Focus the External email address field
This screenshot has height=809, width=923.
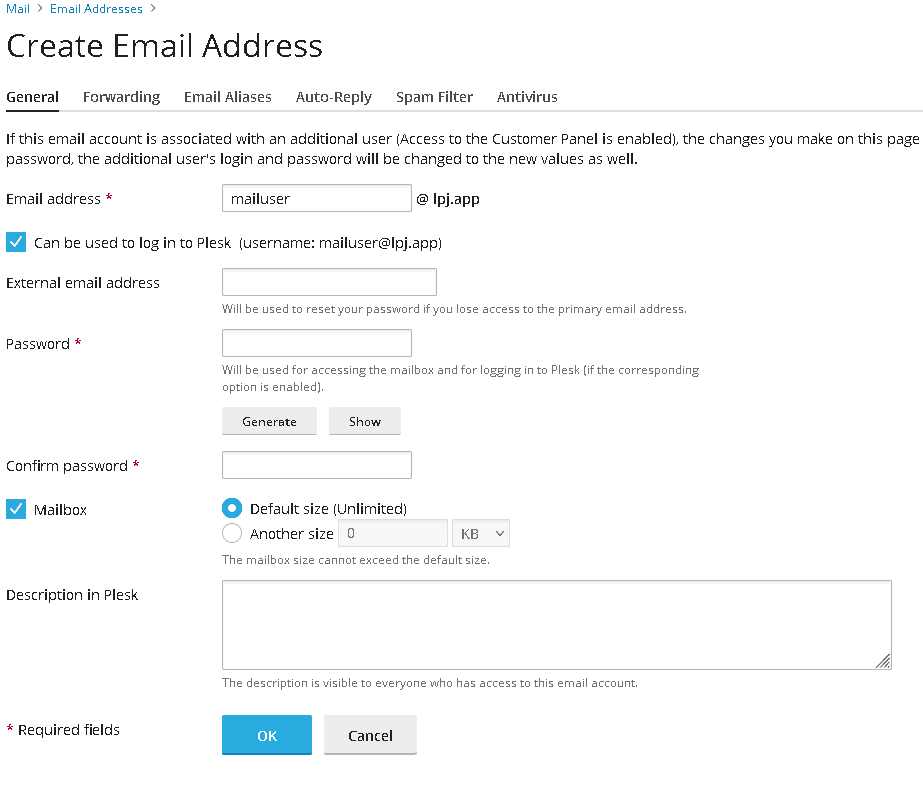(329, 282)
